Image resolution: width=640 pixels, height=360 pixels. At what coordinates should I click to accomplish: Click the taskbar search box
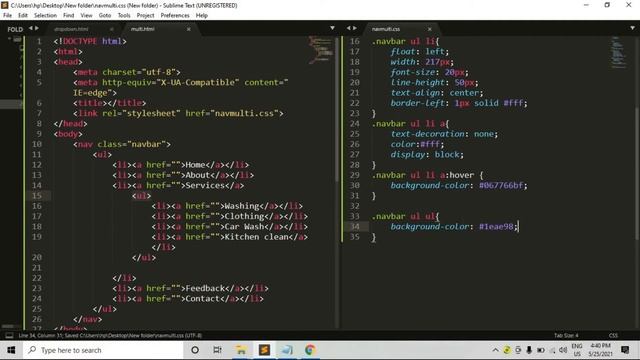point(102,350)
